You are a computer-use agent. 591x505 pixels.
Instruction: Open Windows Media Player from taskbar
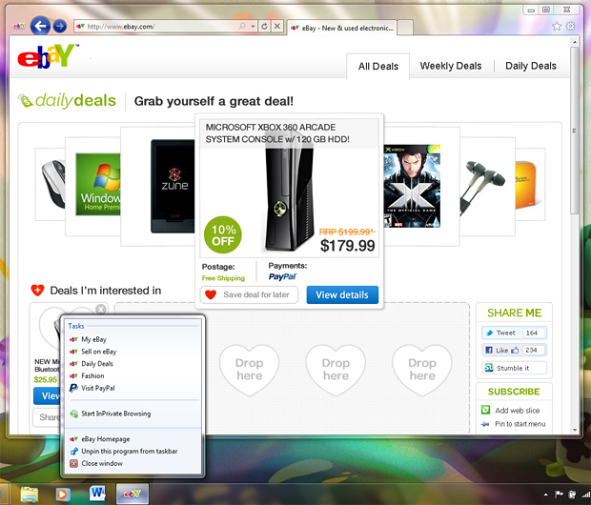pyautogui.click(x=63, y=494)
